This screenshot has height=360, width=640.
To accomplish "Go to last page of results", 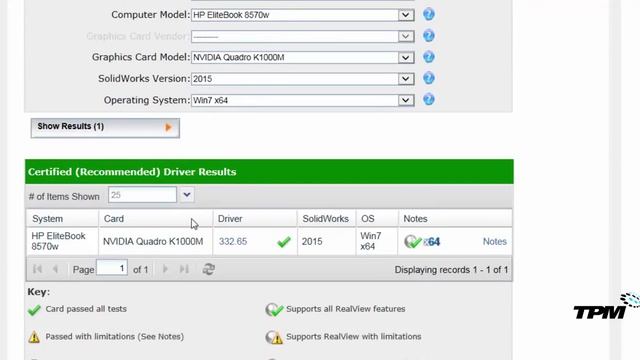I will click(x=184, y=269).
